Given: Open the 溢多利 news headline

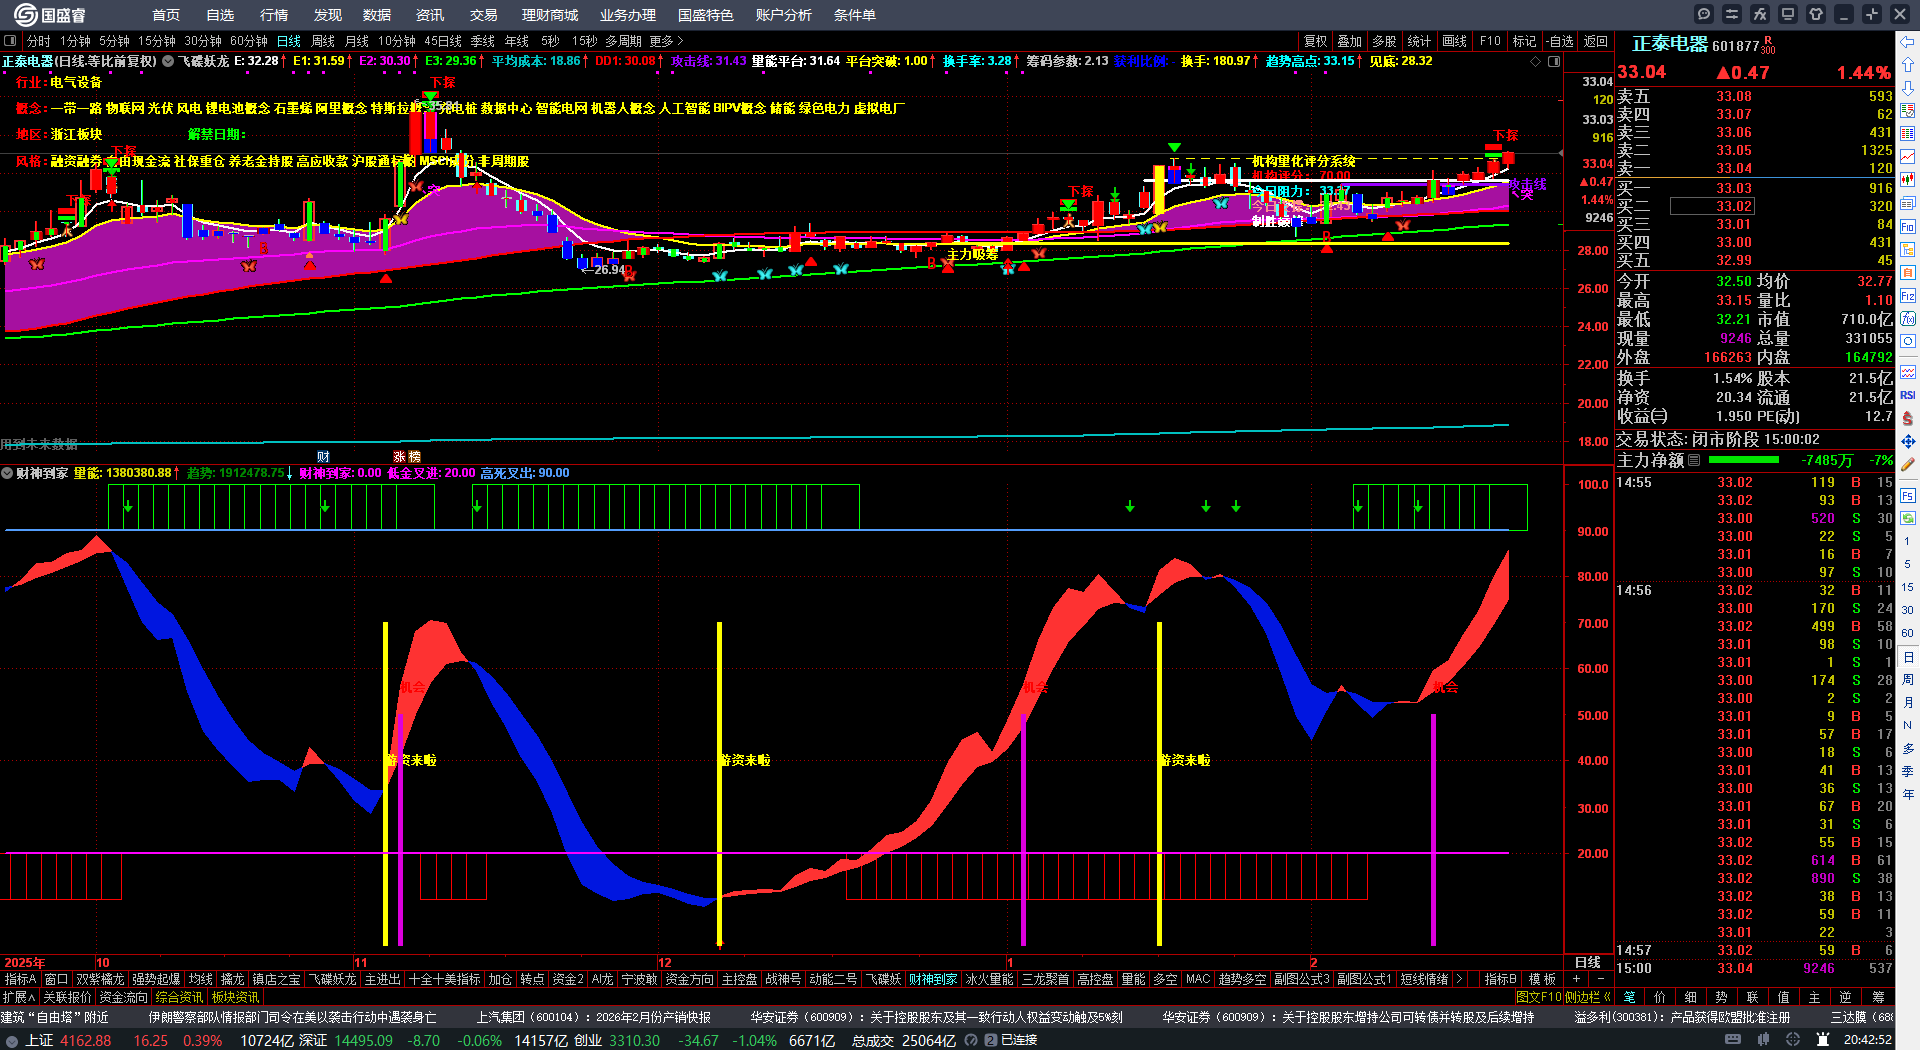Looking at the screenshot, I should 1682,1017.
